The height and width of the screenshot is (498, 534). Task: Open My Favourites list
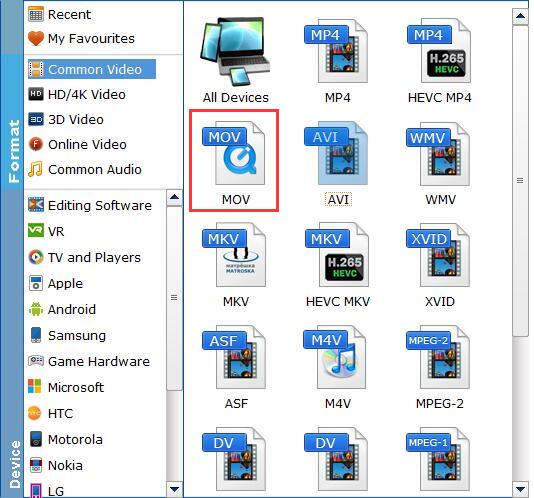point(81,38)
